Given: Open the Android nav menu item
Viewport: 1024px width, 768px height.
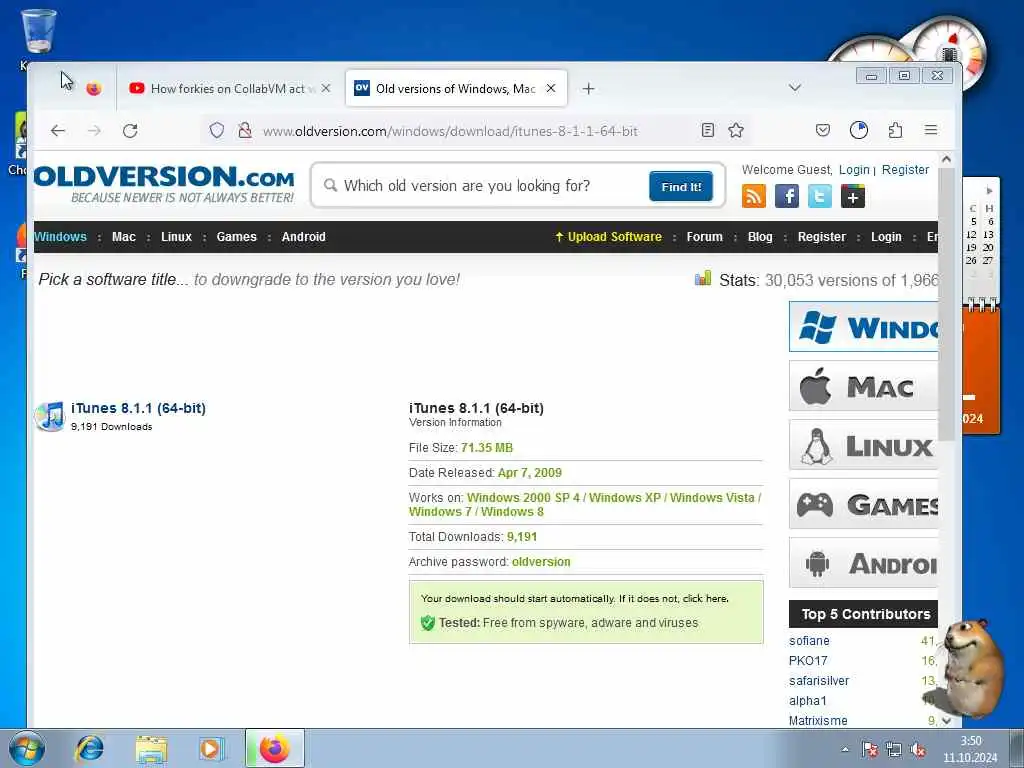Looking at the screenshot, I should point(304,236).
